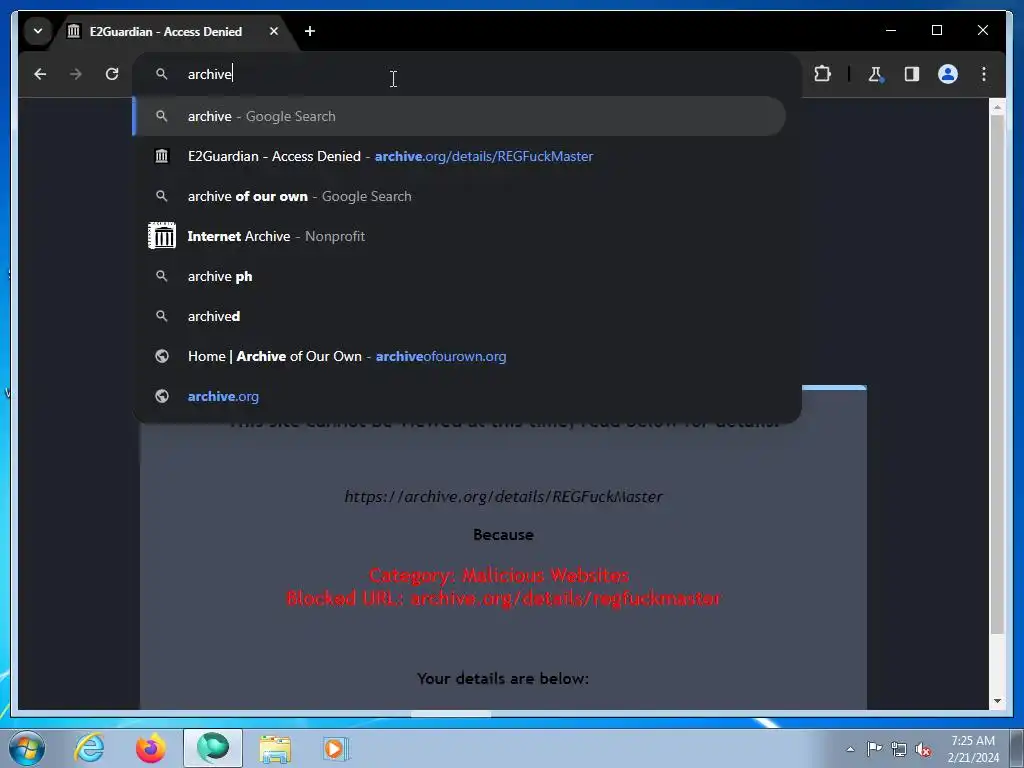
Task: Choose archive.org/details/REGFuckMaster history suggestion
Action: pyautogui.click(x=458, y=156)
